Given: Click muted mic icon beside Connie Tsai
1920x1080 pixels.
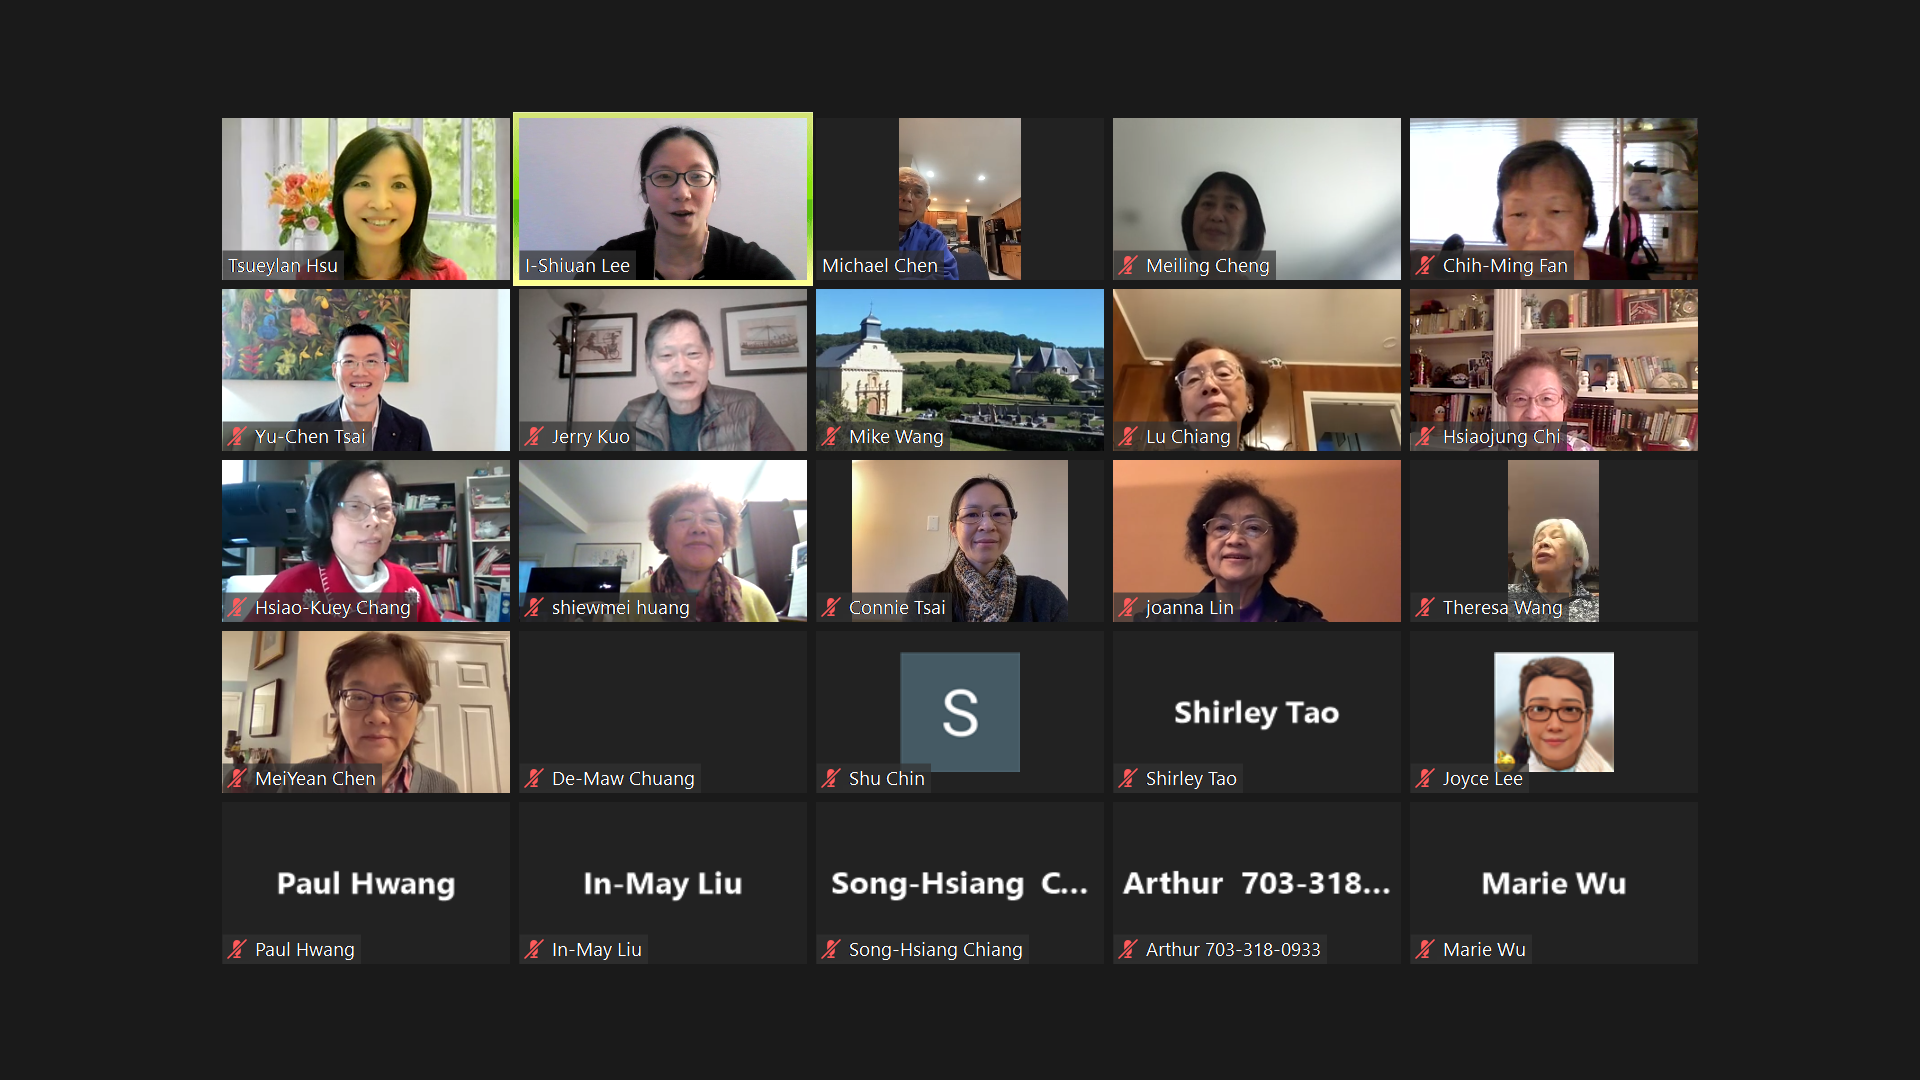Looking at the screenshot, I should pyautogui.click(x=832, y=608).
